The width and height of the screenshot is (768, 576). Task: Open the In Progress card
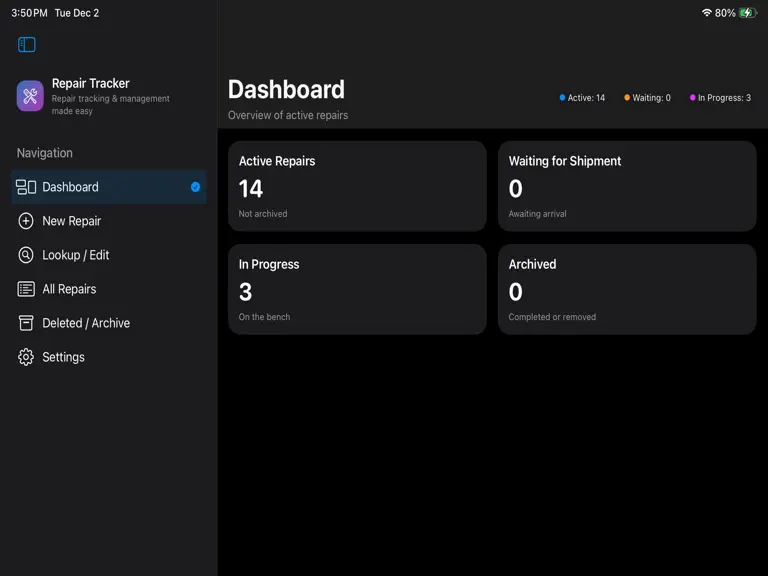[x=357, y=289]
